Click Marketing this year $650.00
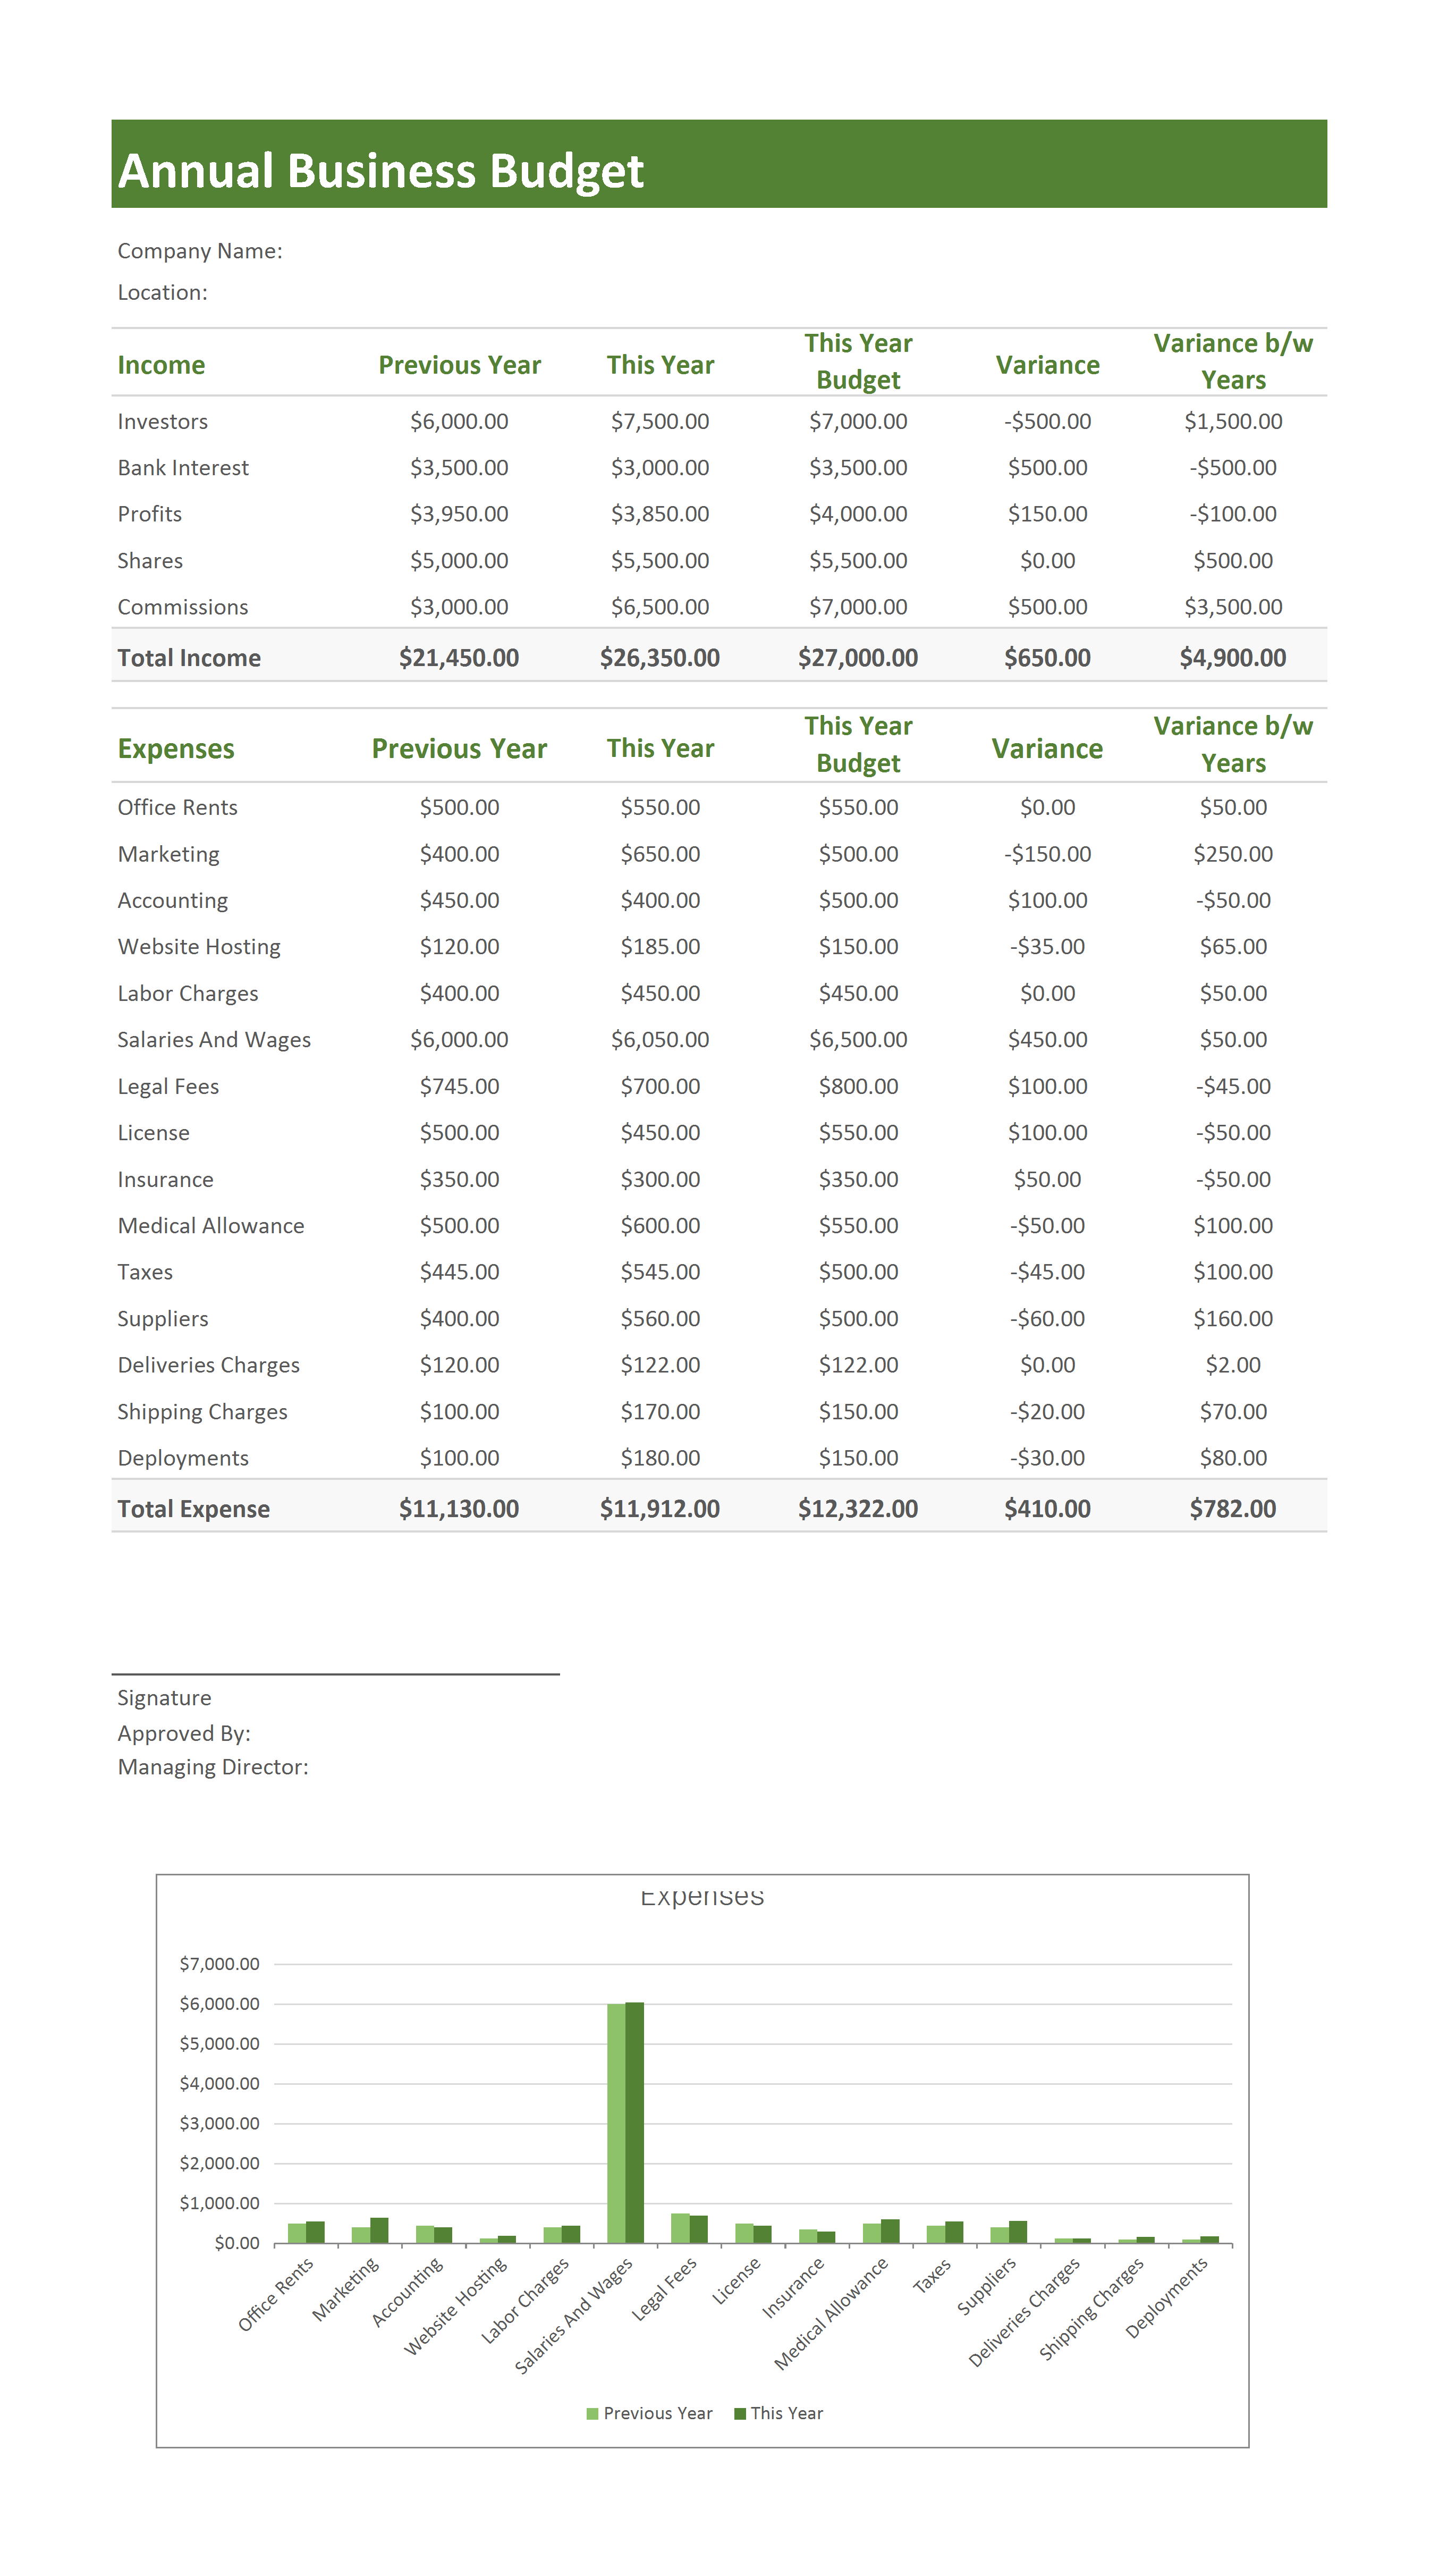Viewport: 1439px width, 2576px height. [x=660, y=853]
